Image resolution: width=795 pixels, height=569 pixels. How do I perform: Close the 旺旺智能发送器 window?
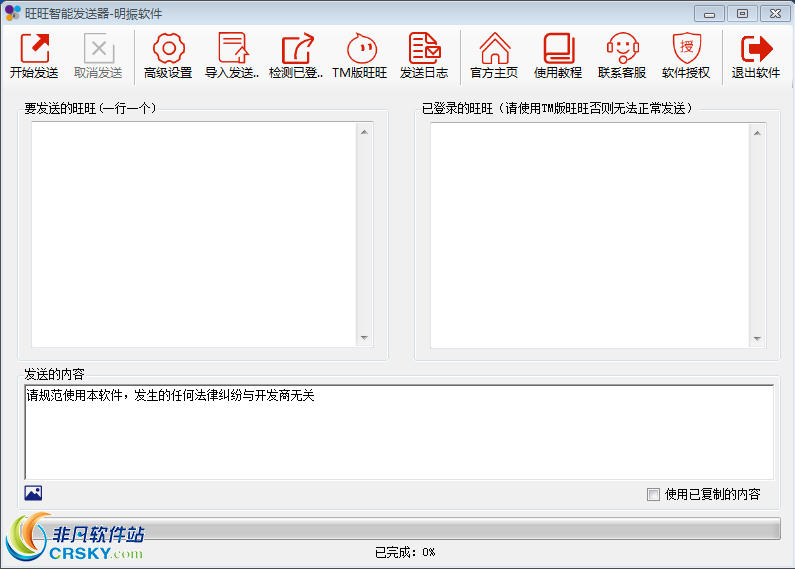pyautogui.click(x=775, y=14)
